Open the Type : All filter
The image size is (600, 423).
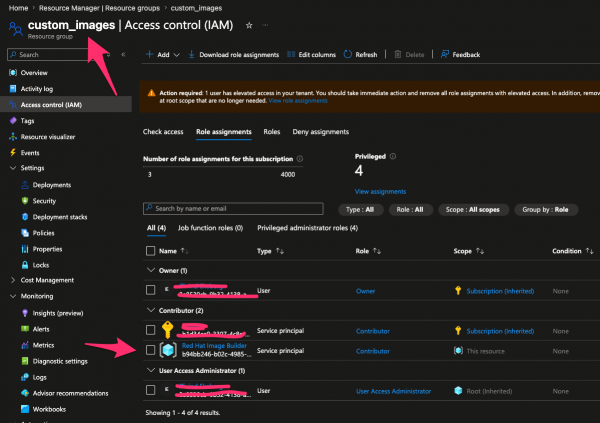(360, 210)
